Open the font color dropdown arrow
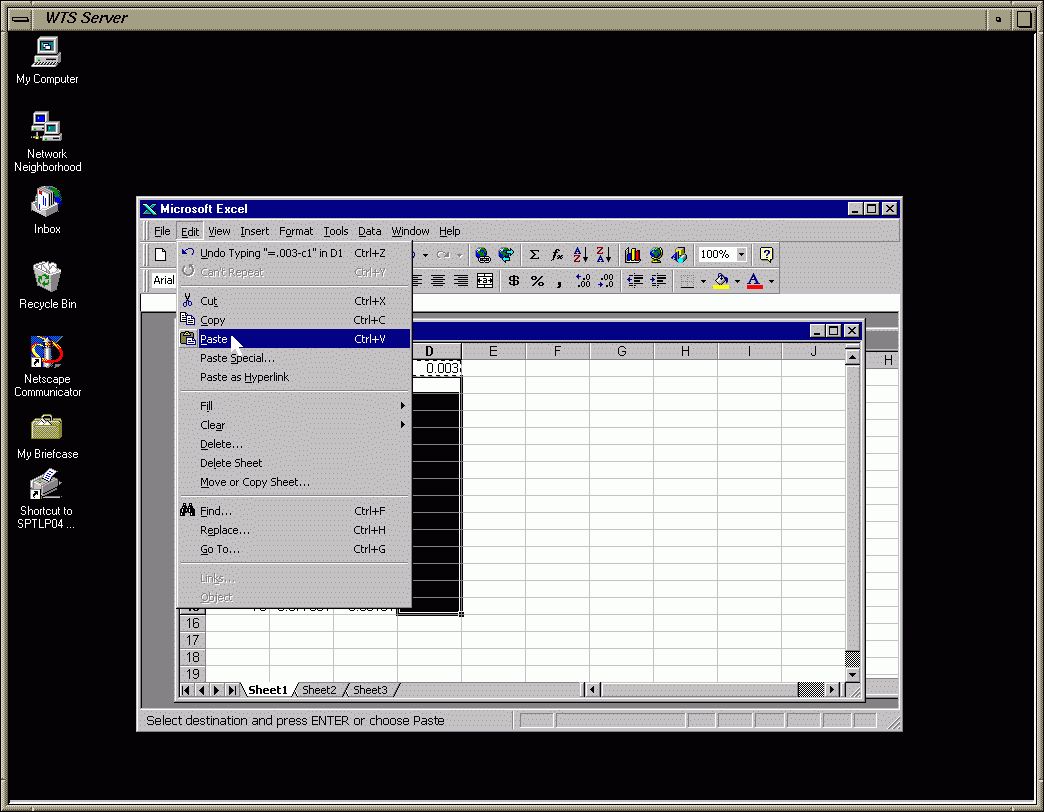The height and width of the screenshot is (812, 1044). (771, 282)
